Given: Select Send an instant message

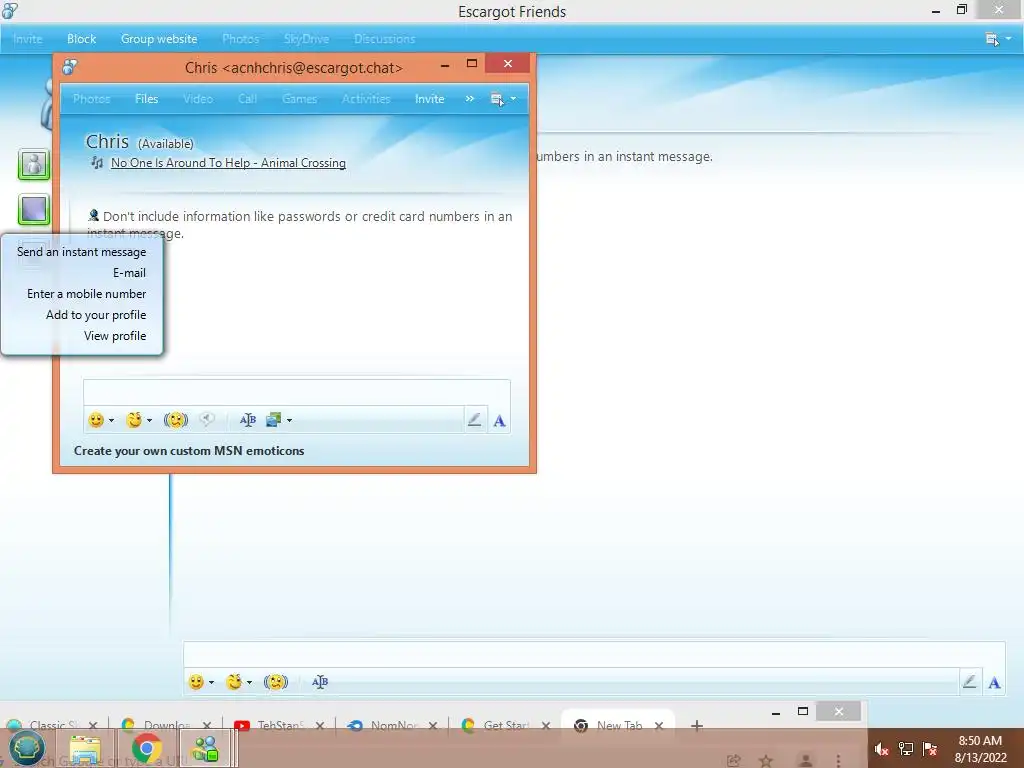Looking at the screenshot, I should [x=82, y=251].
